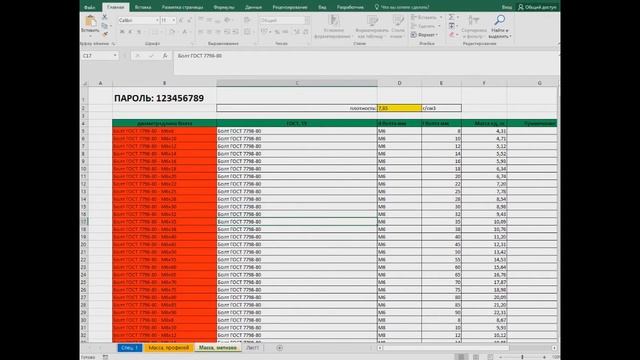Decrease font size with the small A icon
Viewport: 640px width, 360px height.
[189, 20]
